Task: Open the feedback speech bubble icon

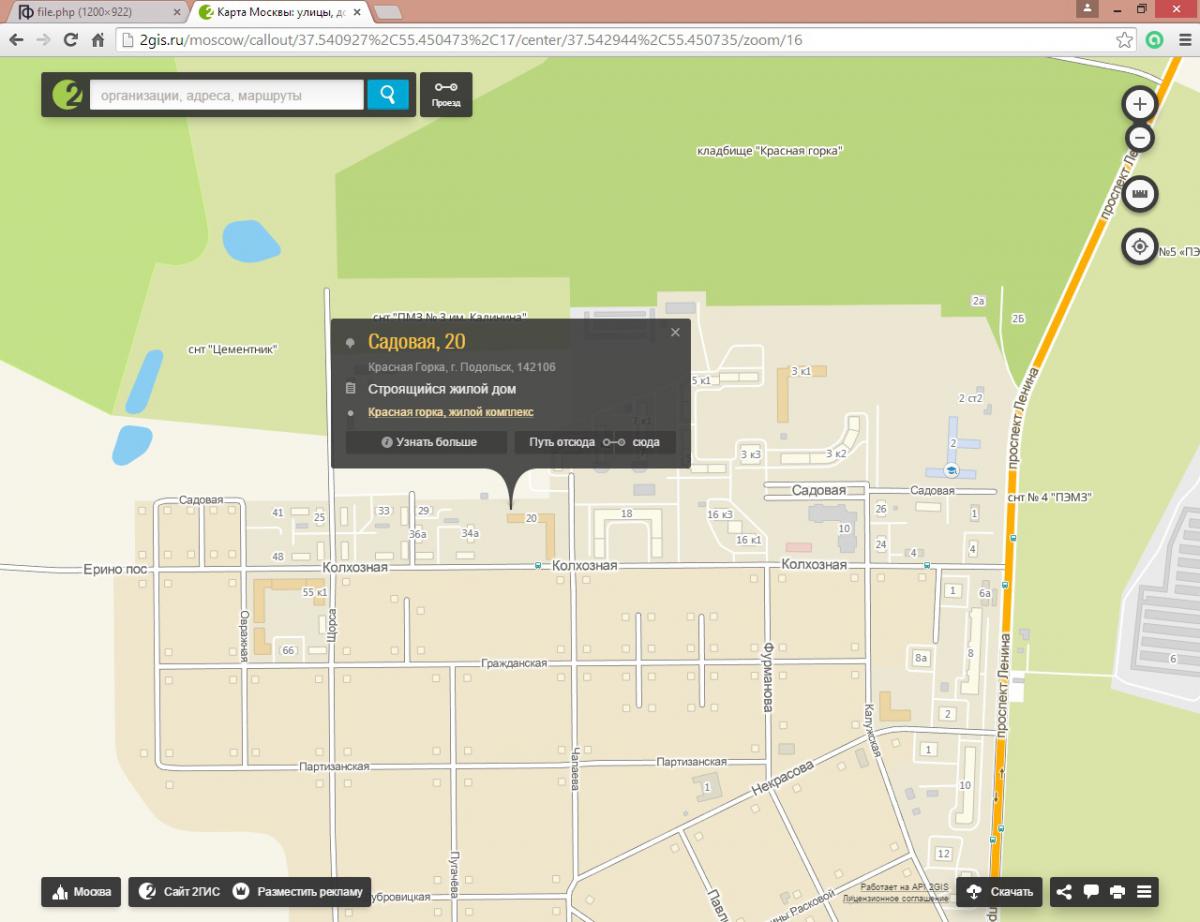Action: pyautogui.click(x=1092, y=892)
